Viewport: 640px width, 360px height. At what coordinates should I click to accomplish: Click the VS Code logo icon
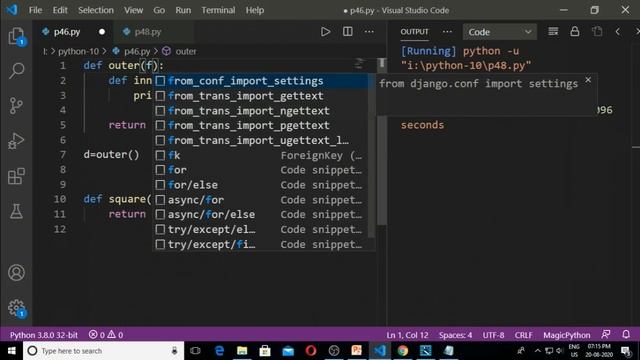coord(12,10)
